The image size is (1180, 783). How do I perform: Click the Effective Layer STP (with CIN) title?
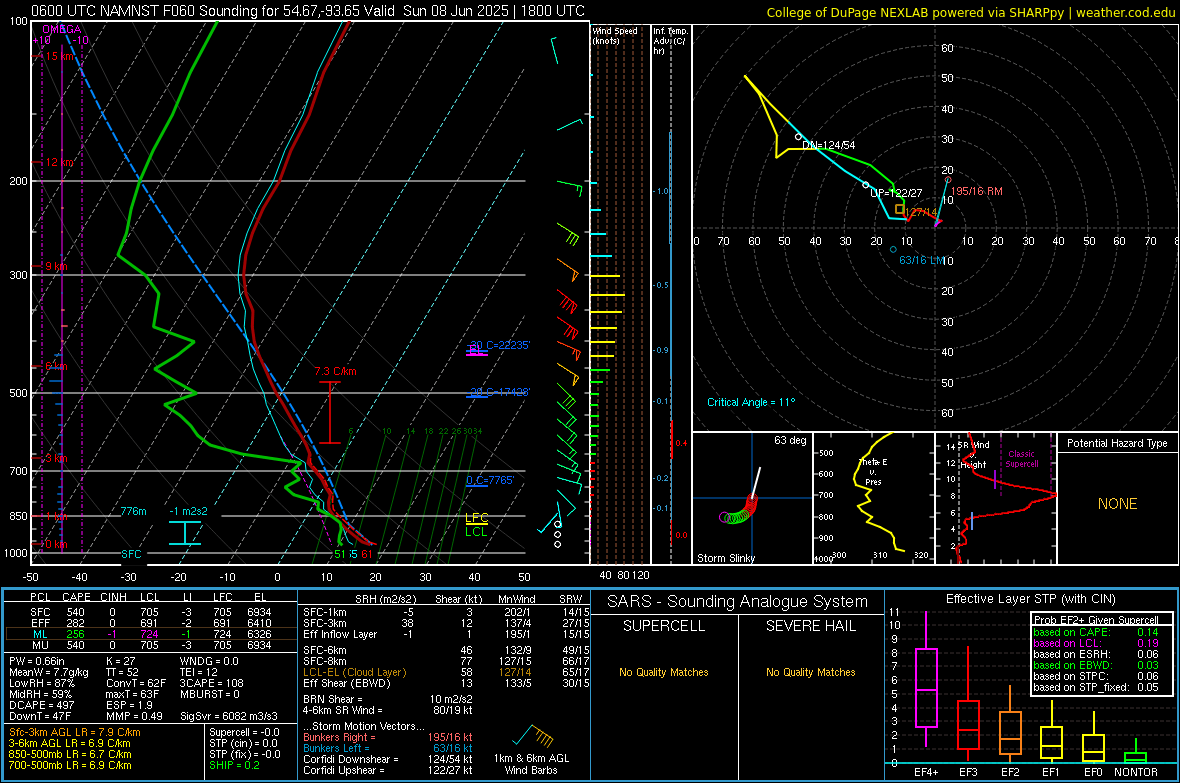point(1030,599)
